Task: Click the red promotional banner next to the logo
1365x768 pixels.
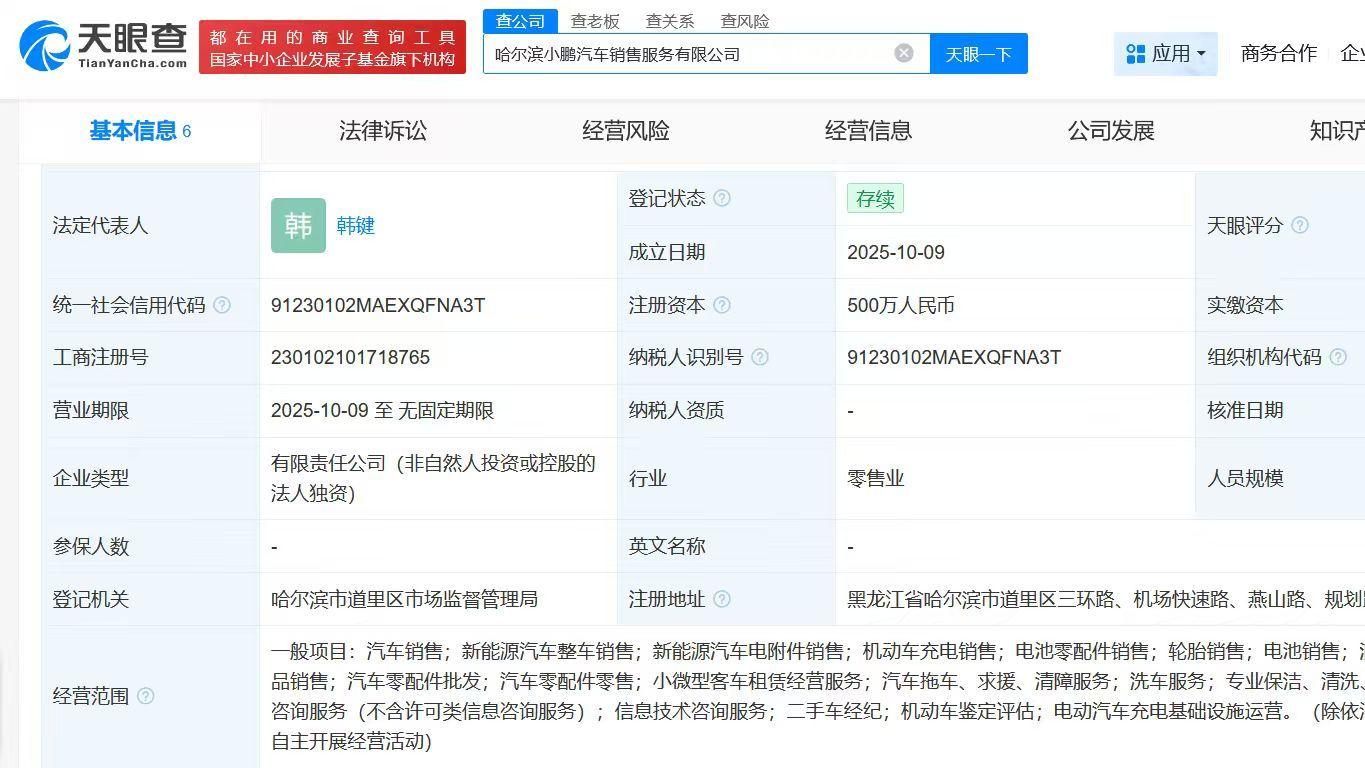Action: [332, 47]
